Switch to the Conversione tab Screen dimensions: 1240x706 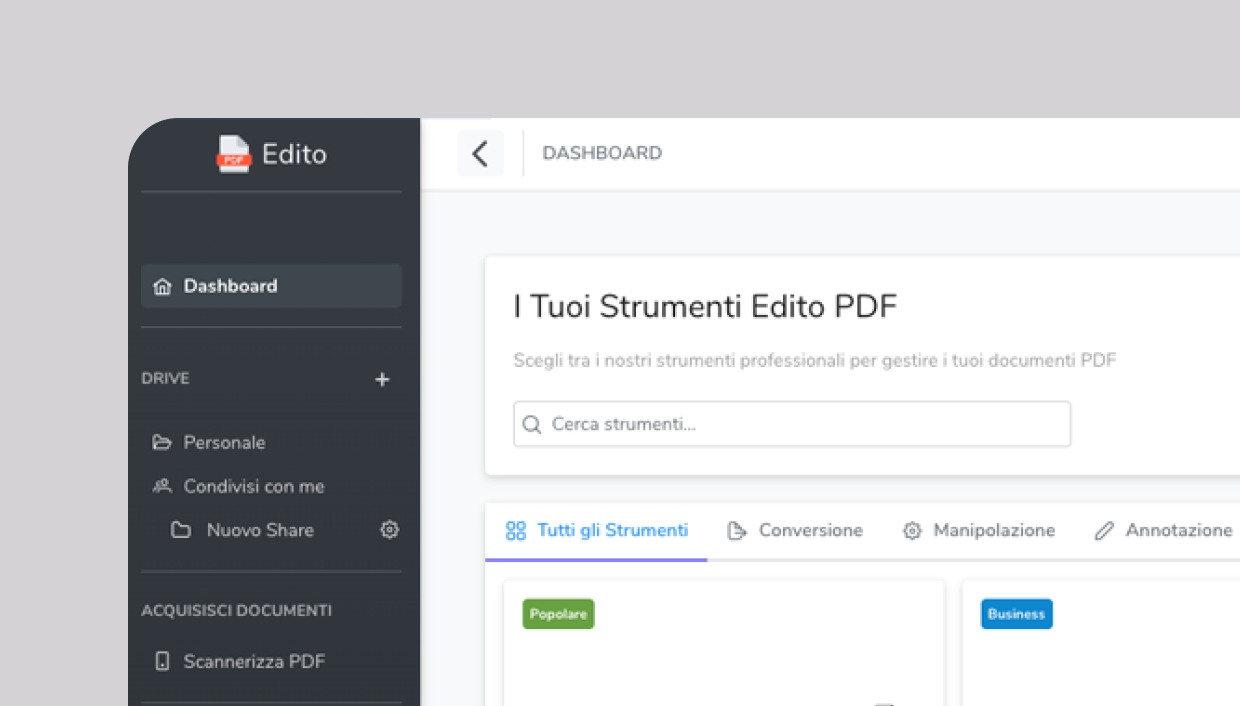click(x=795, y=530)
